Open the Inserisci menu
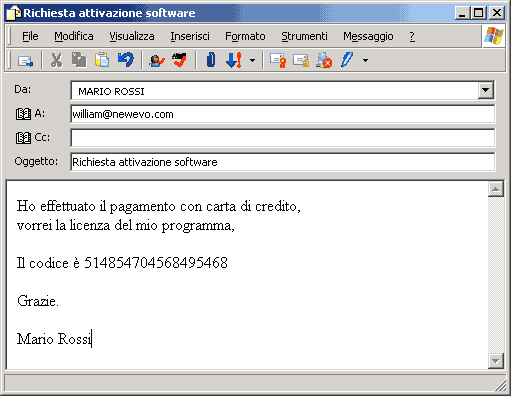The height and width of the screenshot is (396, 511). (x=190, y=36)
